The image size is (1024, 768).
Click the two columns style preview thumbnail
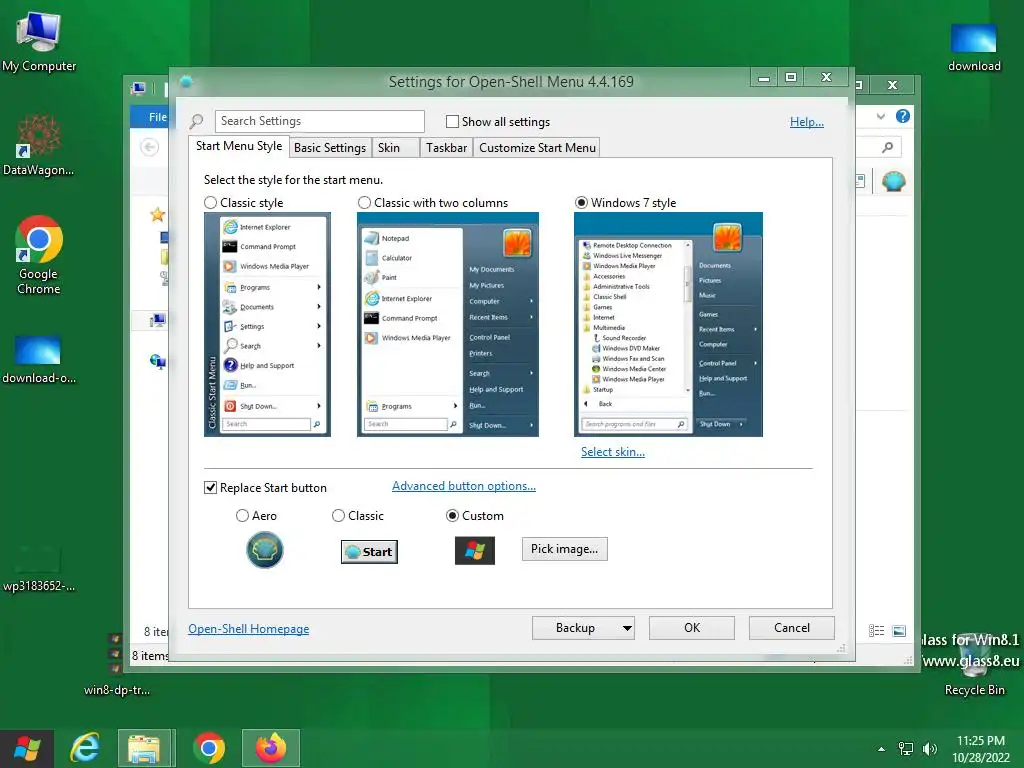[447, 325]
